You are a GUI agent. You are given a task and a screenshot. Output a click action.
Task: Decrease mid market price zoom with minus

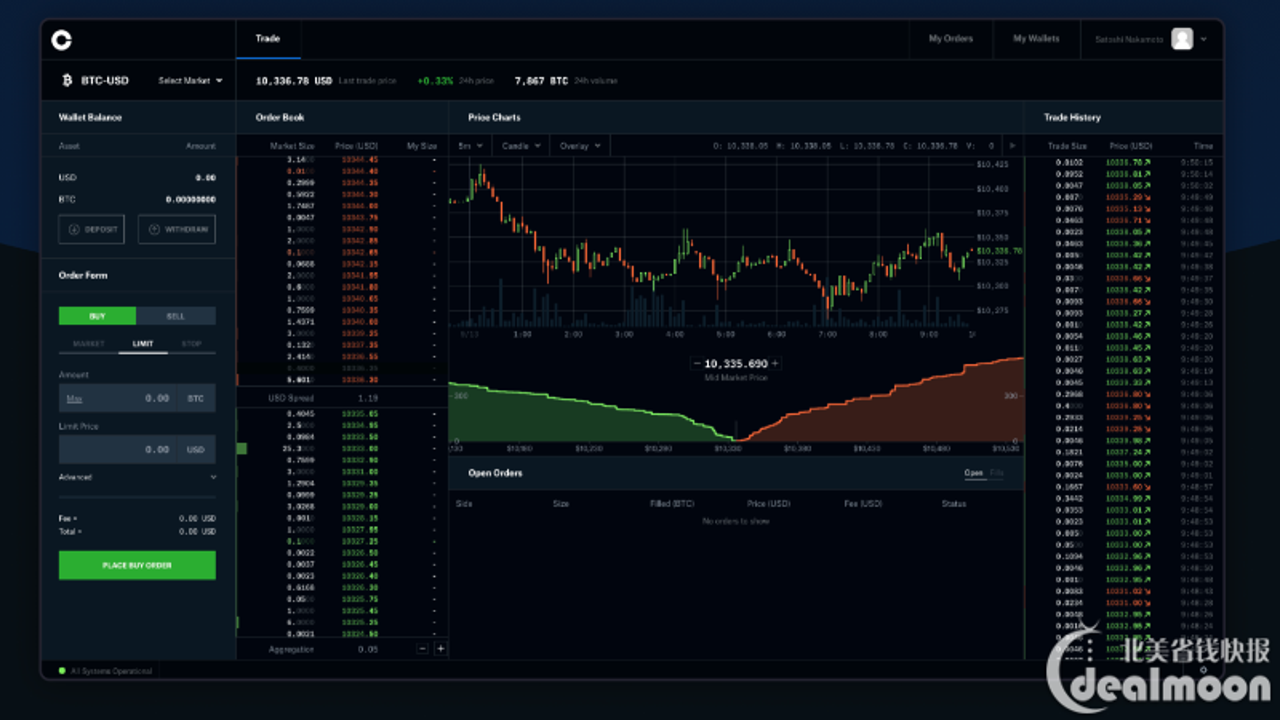click(697, 364)
